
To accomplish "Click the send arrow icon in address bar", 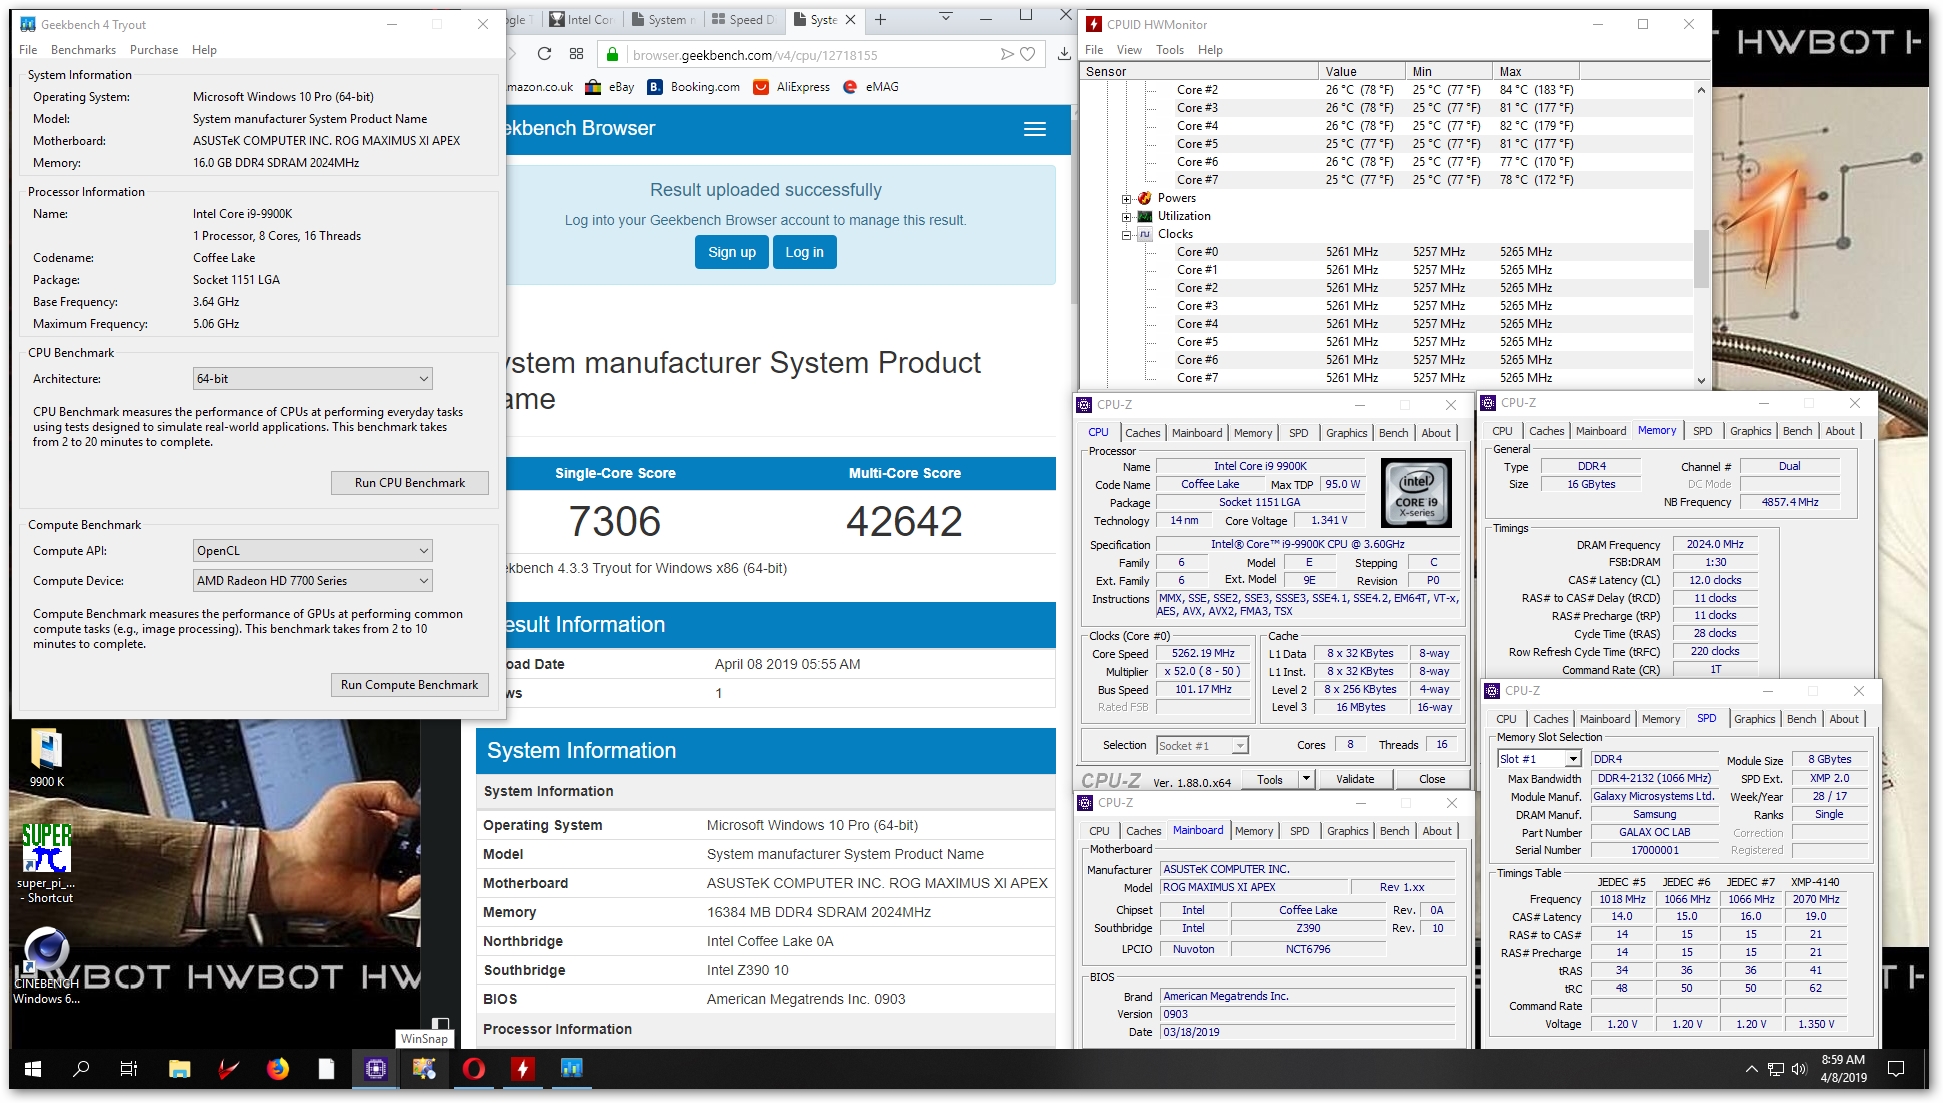I will (x=1007, y=54).
